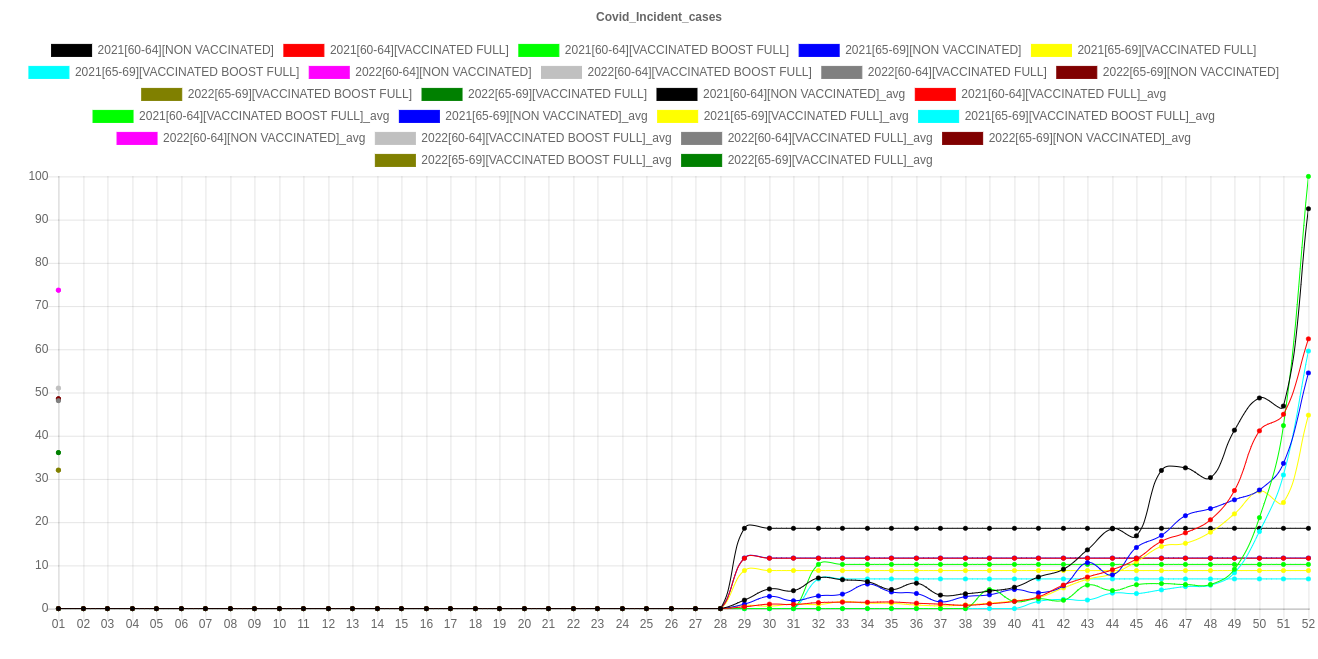Click the magenta 2022[60-64][NON VACCINATED]_avg swatch

click(137, 138)
